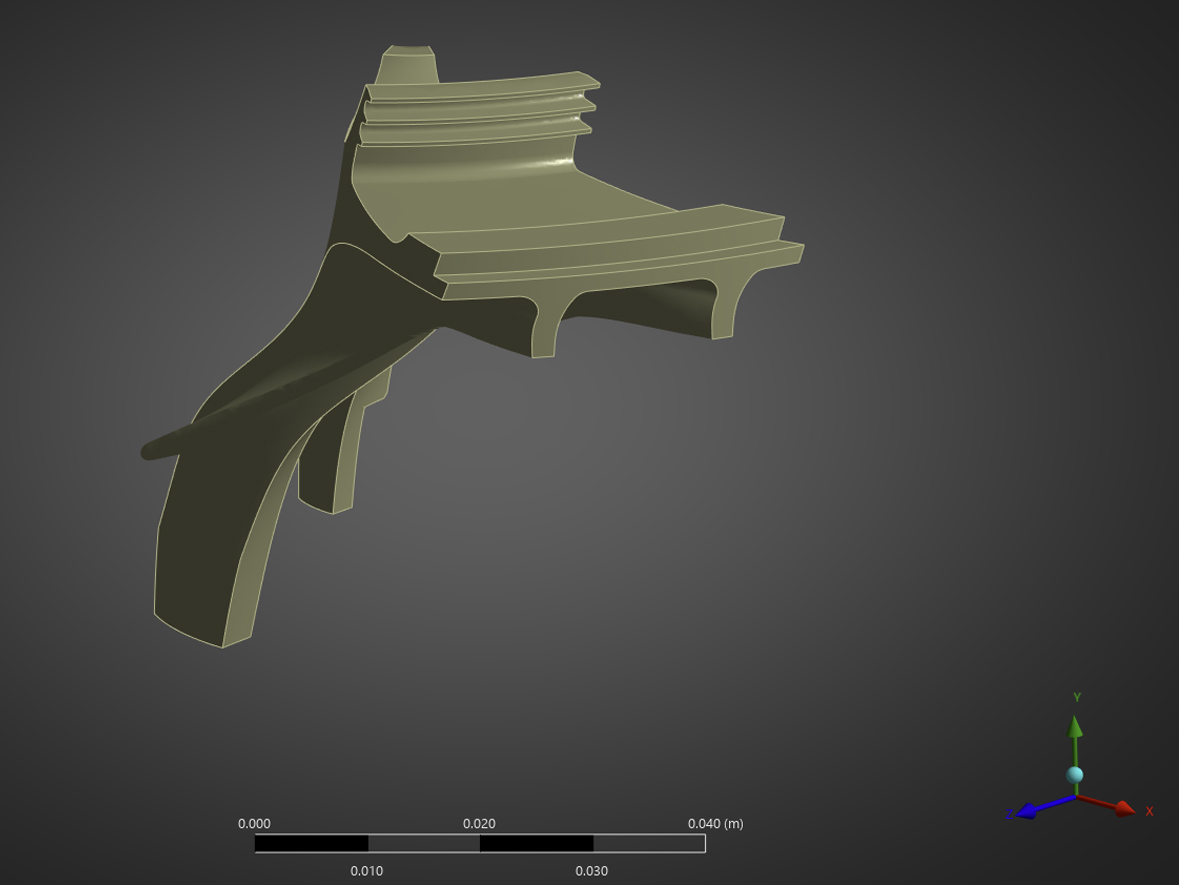Click the blue Z label beside the triad
The height and width of the screenshot is (885, 1179).
(x=1009, y=816)
